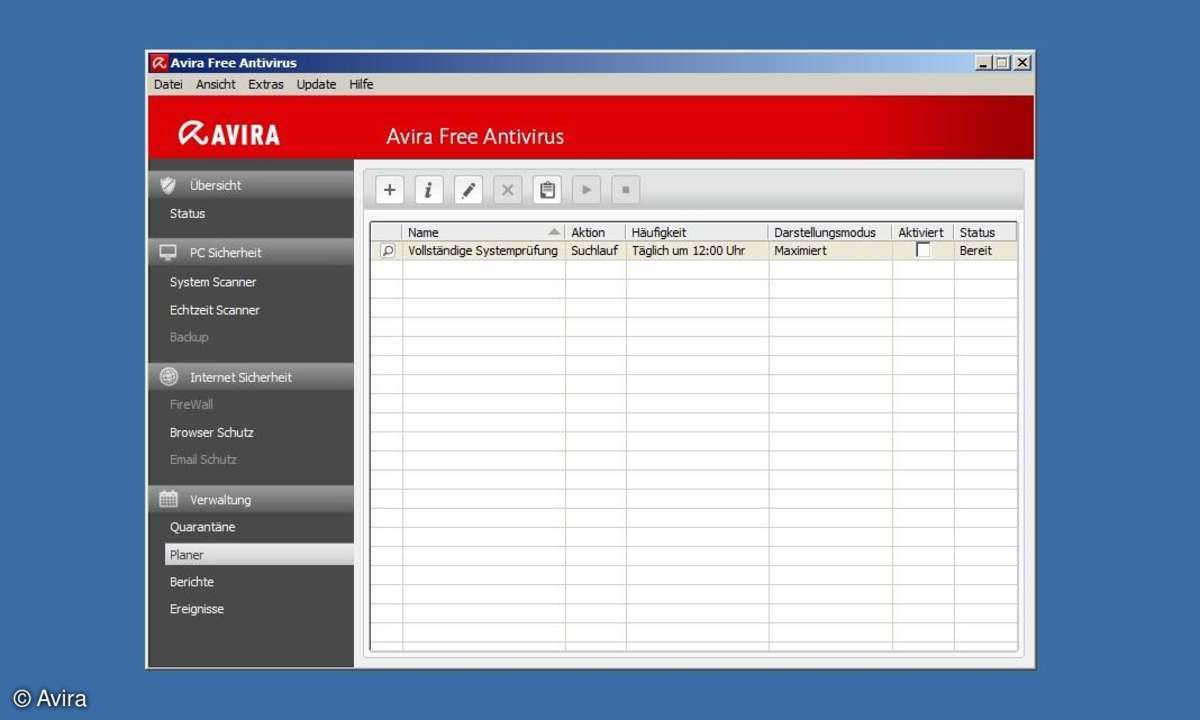Click the globe icon beside Internet Sicherheit
Screen dimensions: 1200x720
[x=168, y=377]
